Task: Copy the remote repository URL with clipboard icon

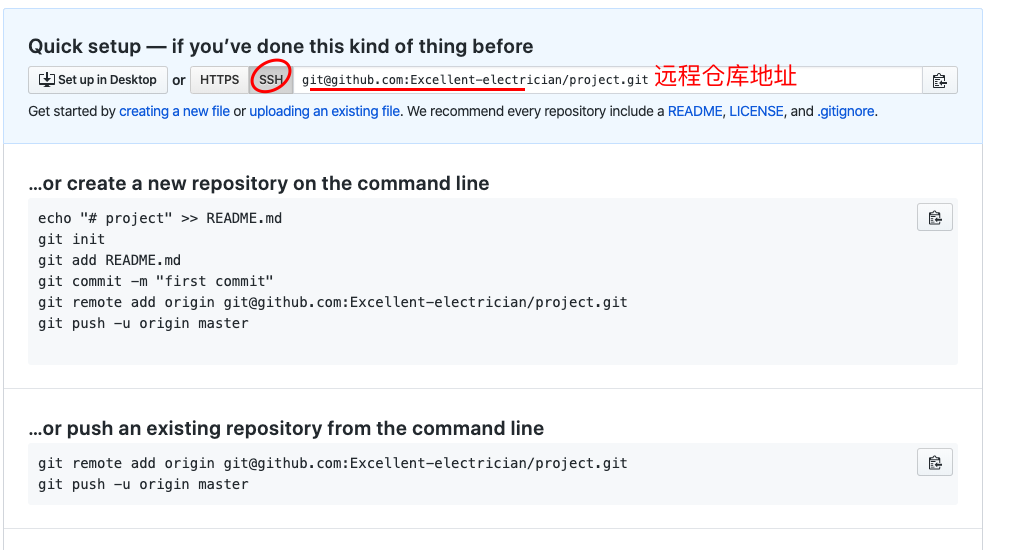Action: (x=939, y=80)
